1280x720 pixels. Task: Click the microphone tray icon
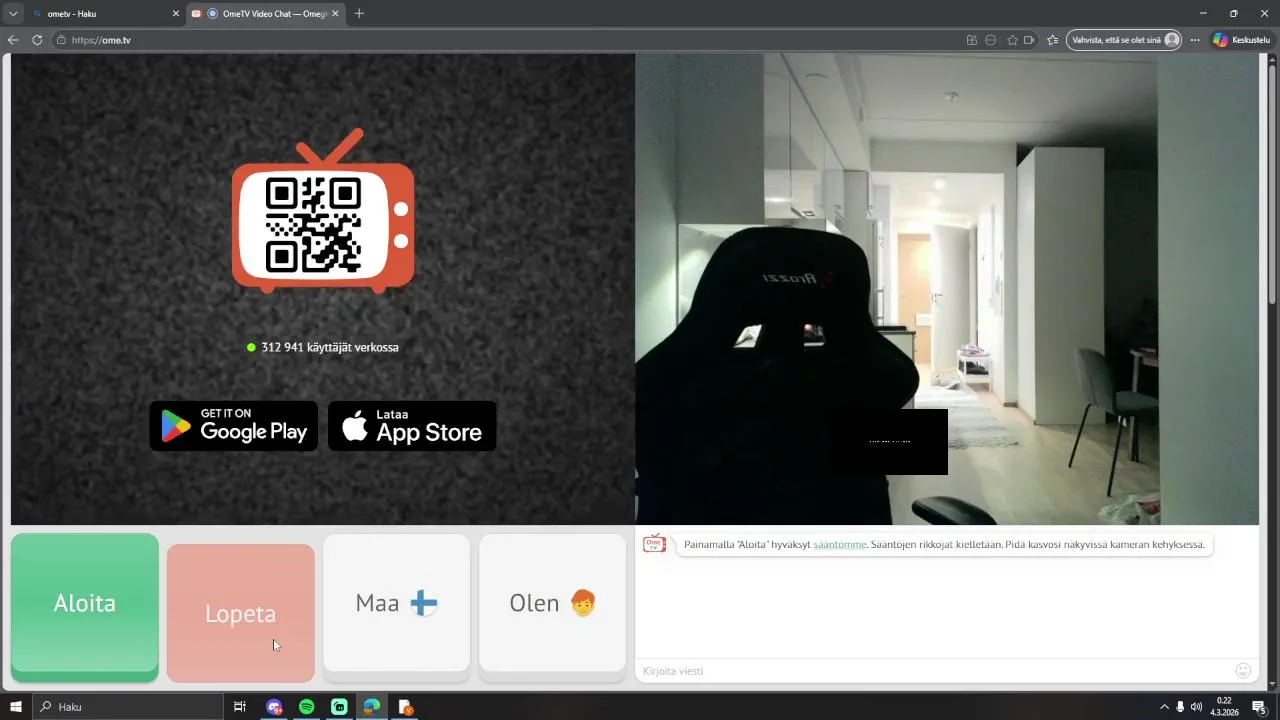[1180, 707]
